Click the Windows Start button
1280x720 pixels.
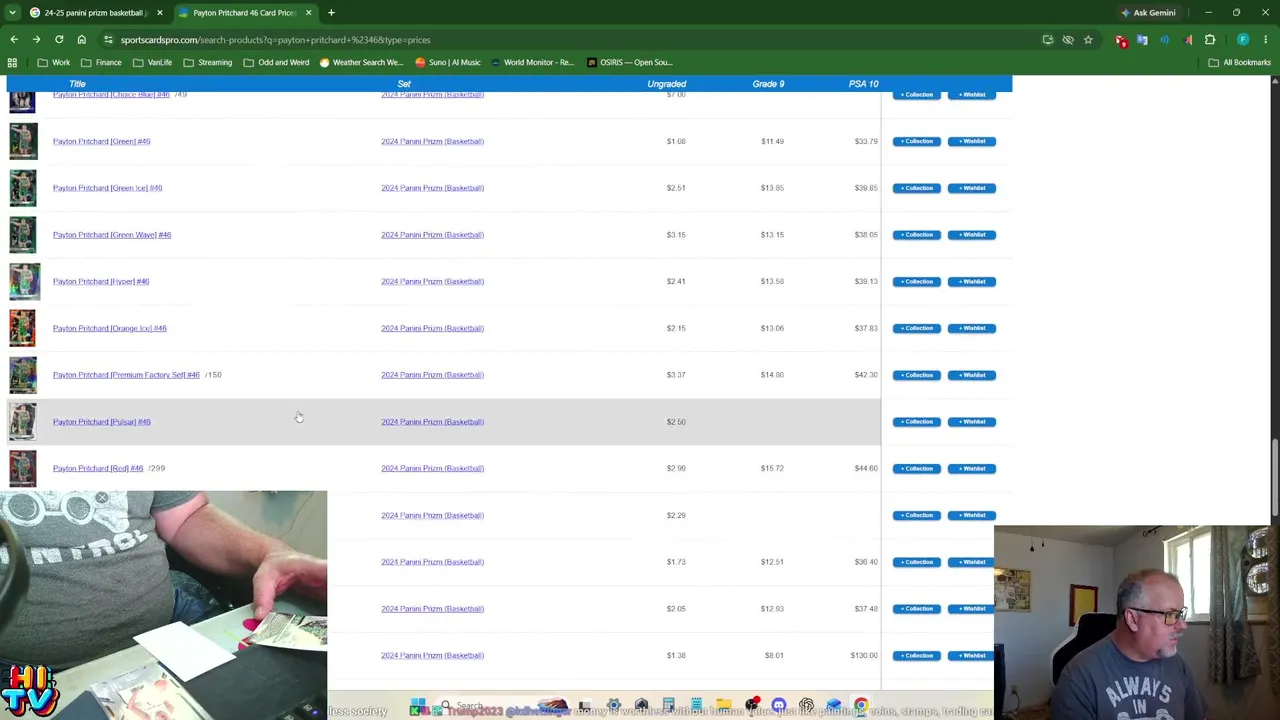click(x=418, y=706)
